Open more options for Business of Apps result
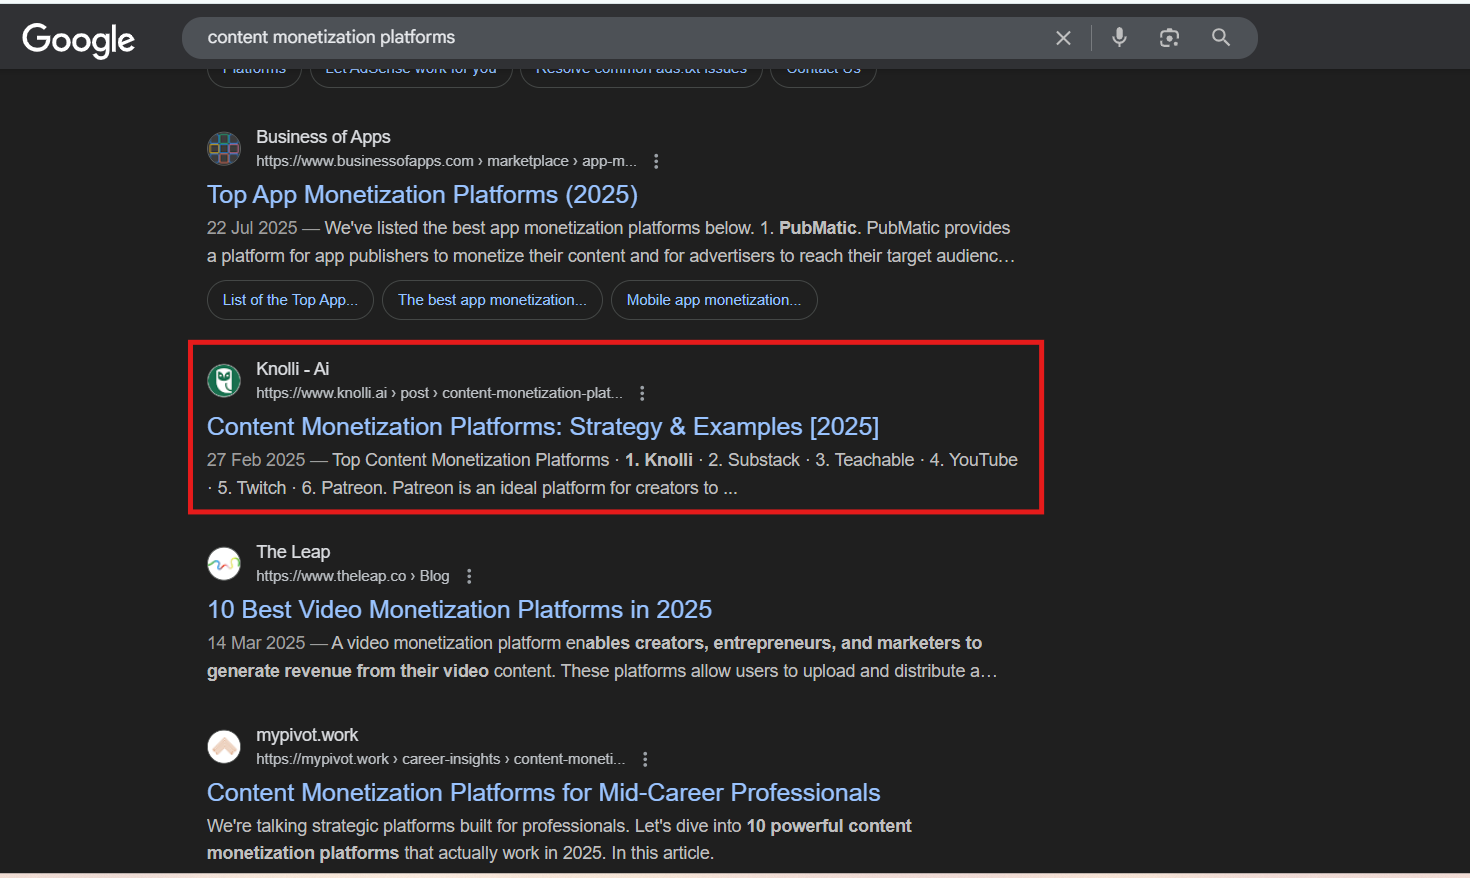The height and width of the screenshot is (878, 1470). [656, 161]
